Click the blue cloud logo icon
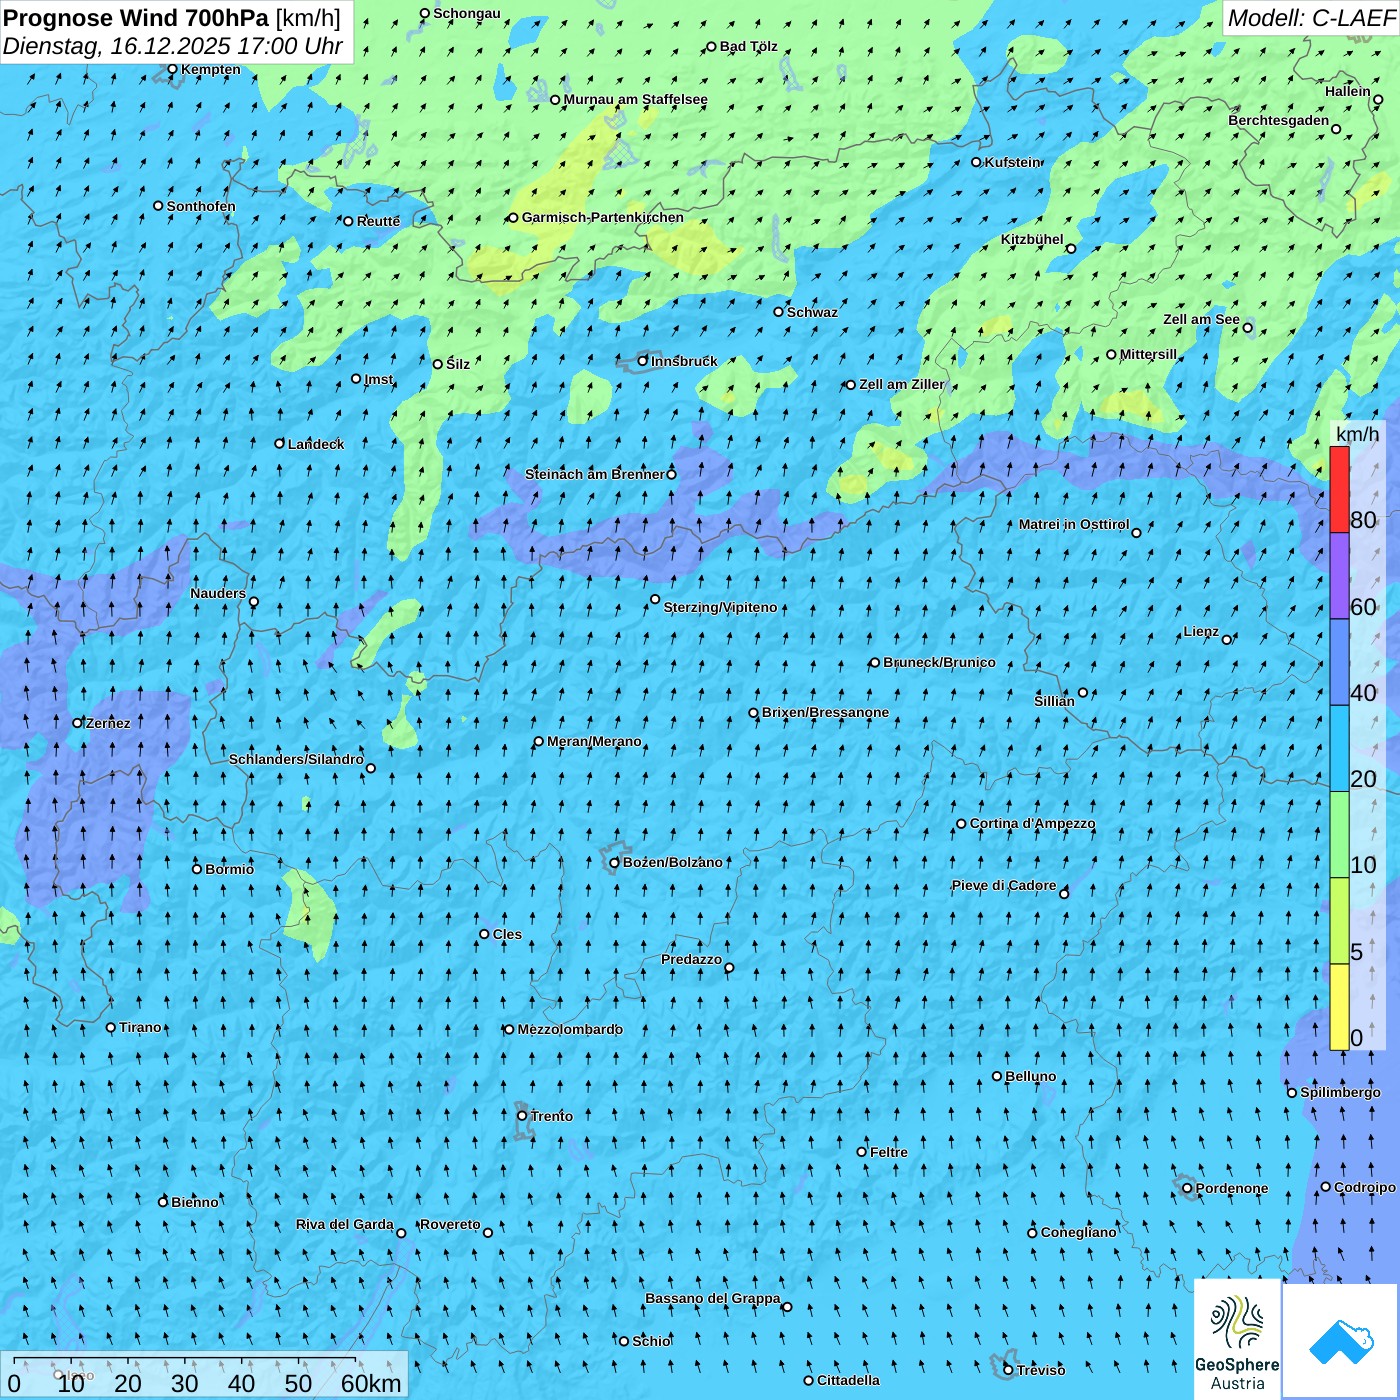 (1341, 1341)
